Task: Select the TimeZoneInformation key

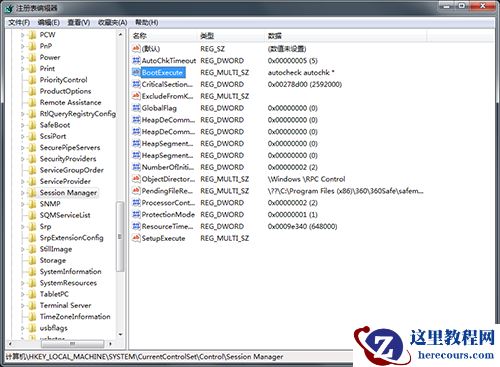Action: point(75,316)
